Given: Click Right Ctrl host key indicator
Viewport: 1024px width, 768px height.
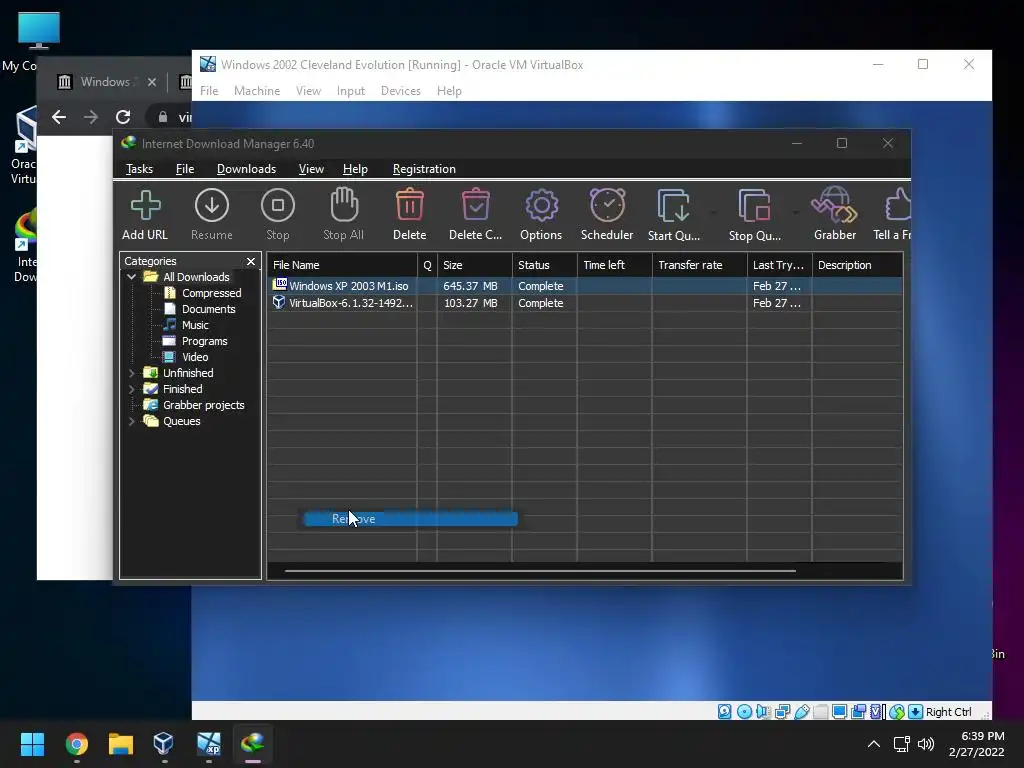Looking at the screenshot, I should tap(948, 712).
